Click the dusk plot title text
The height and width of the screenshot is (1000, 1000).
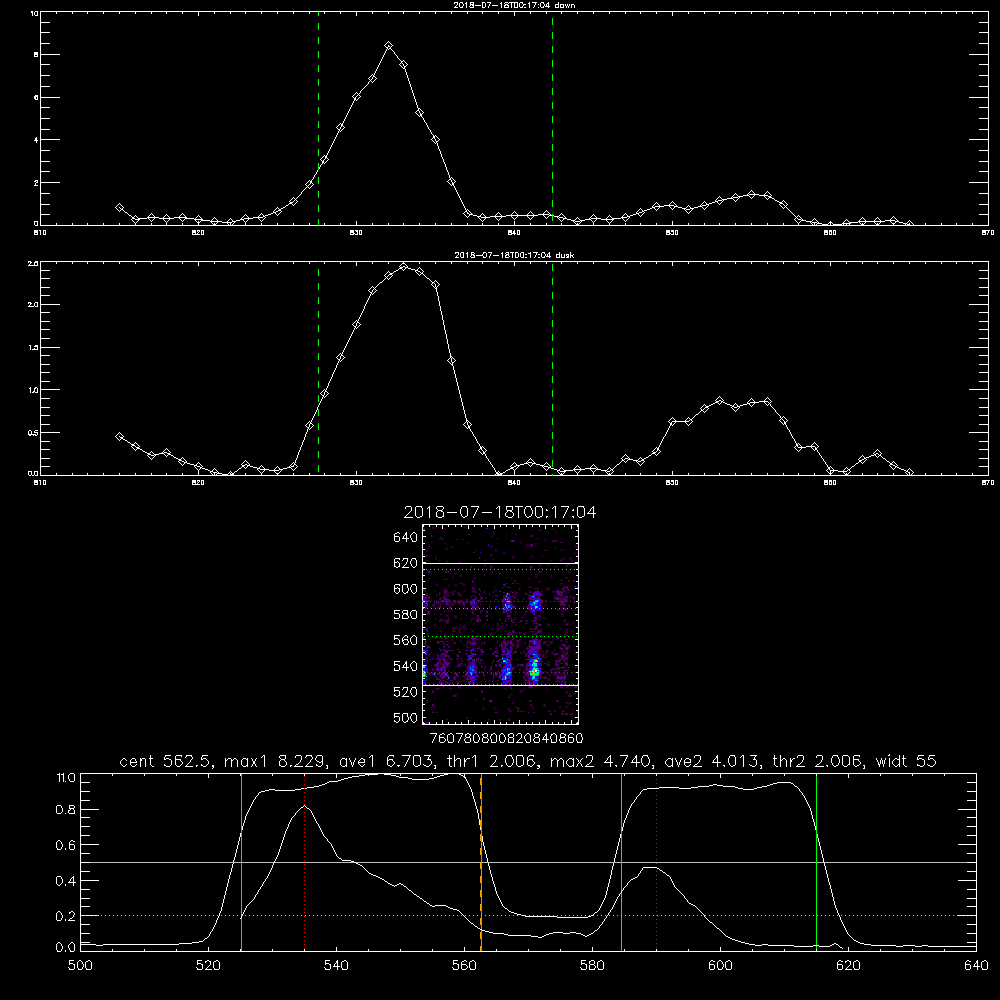[514, 255]
